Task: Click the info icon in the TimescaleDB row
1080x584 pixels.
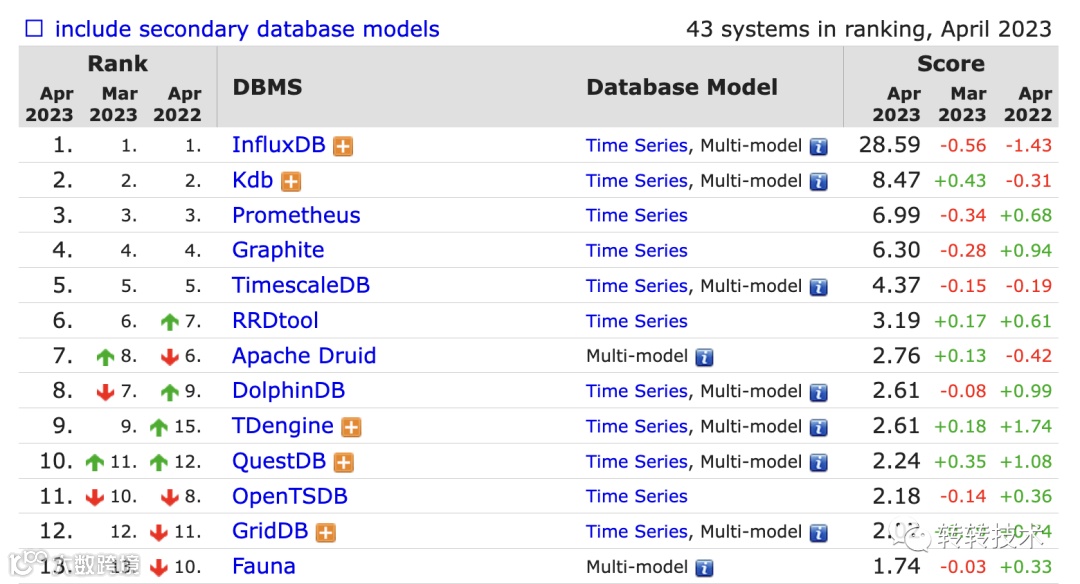Action: click(819, 287)
